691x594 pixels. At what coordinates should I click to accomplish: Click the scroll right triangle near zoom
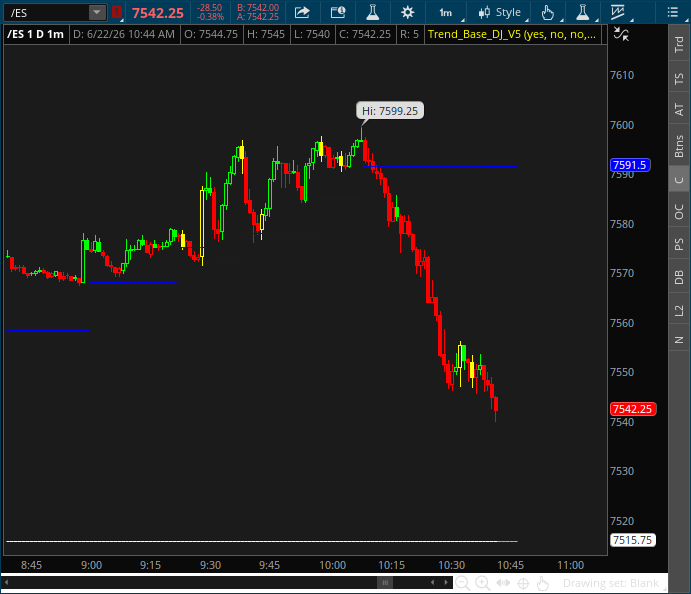[x=446, y=583]
